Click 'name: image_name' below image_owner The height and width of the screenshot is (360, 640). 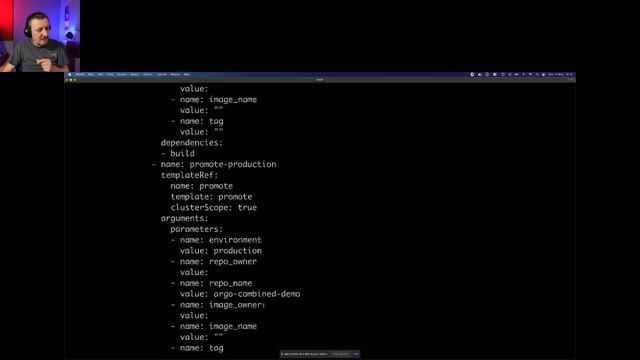[x=214, y=327]
